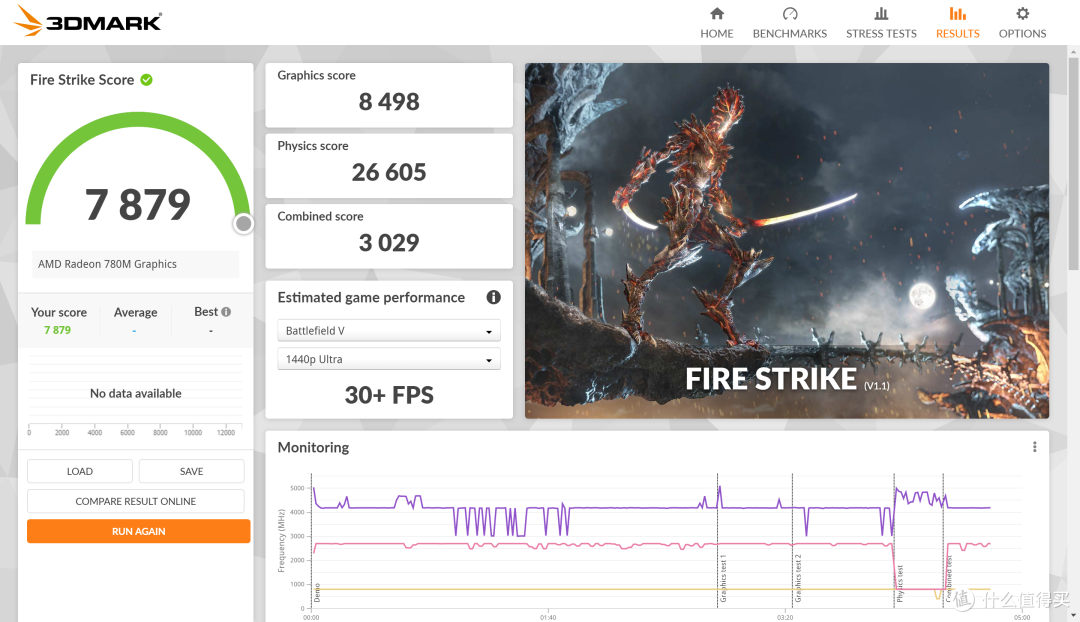
Task: Open the Monitoring three-dot menu
Action: [x=1034, y=447]
